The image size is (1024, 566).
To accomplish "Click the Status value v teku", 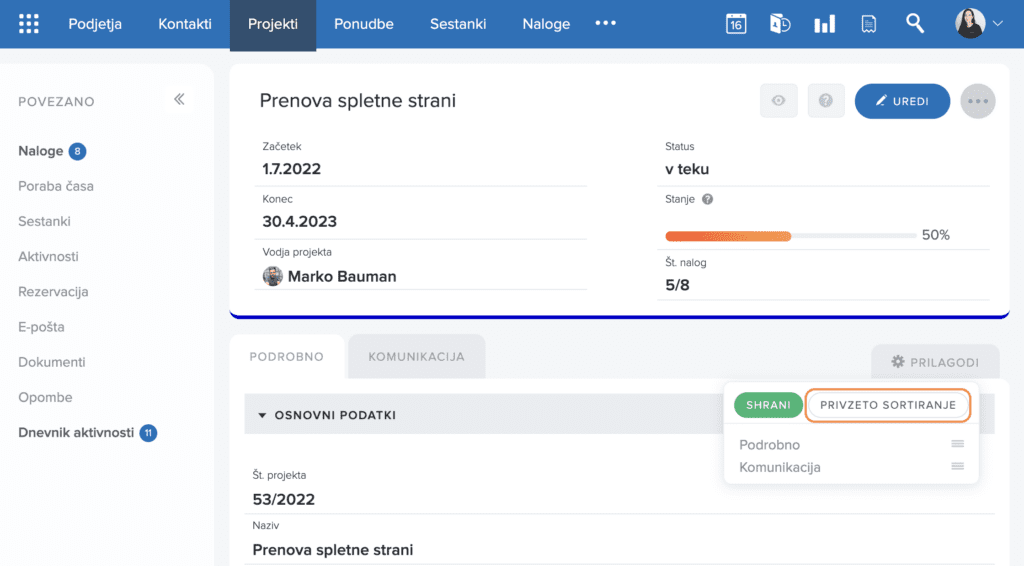I will click(x=686, y=169).
